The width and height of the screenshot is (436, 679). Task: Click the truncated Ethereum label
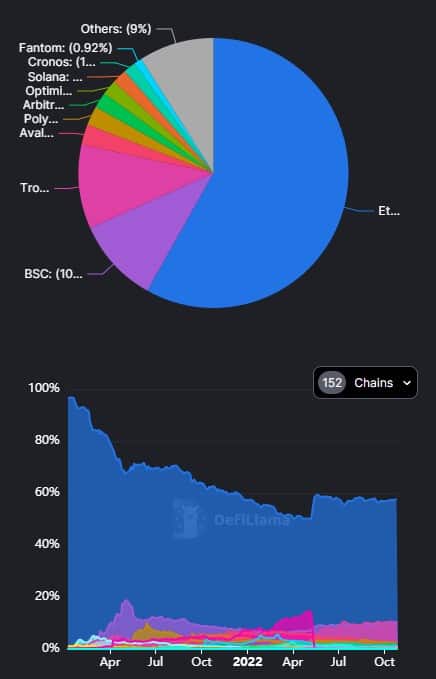(x=389, y=211)
